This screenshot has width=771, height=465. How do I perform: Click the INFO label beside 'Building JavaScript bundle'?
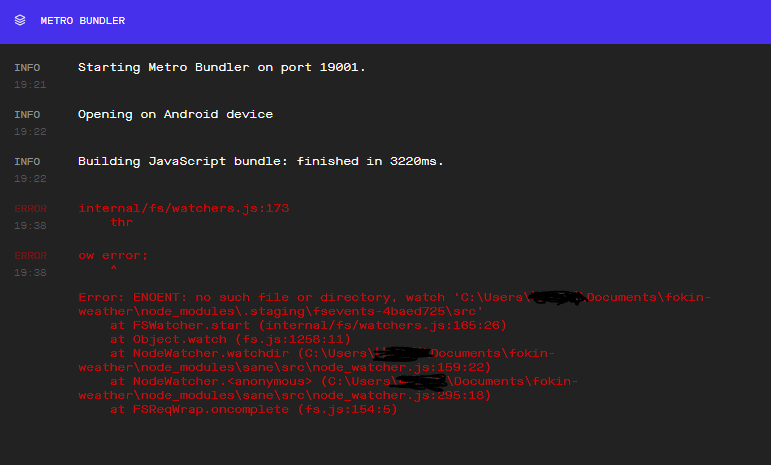tap(27, 162)
